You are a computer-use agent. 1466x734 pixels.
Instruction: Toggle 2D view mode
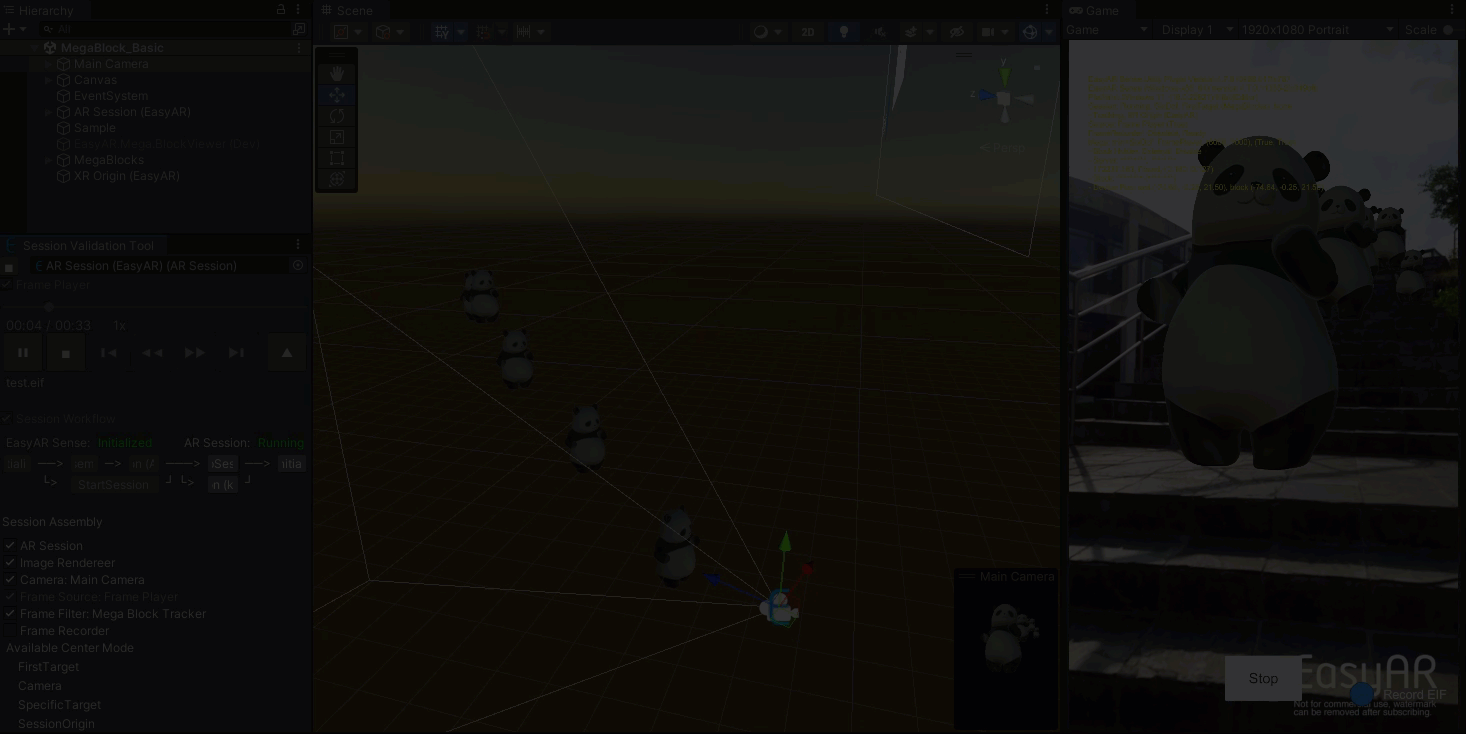(x=808, y=32)
